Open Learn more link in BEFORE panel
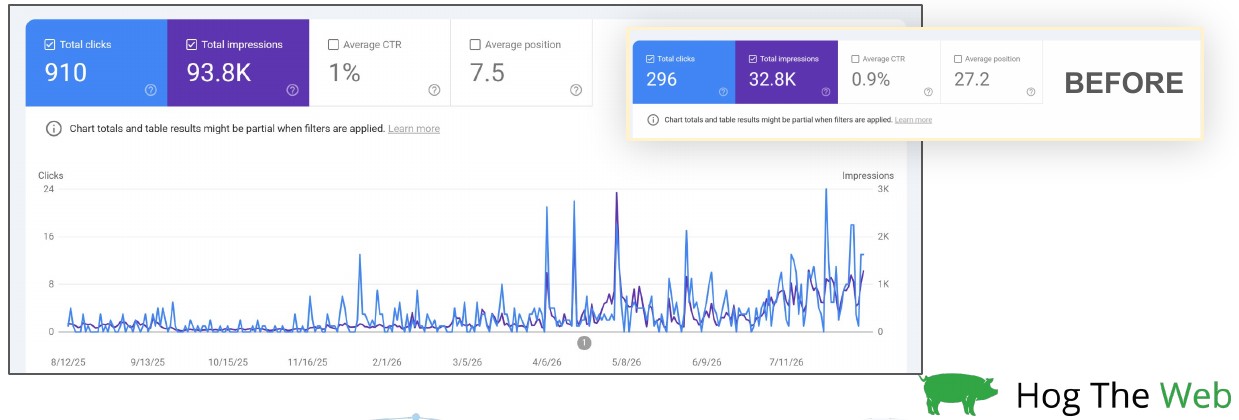 pyautogui.click(x=913, y=120)
